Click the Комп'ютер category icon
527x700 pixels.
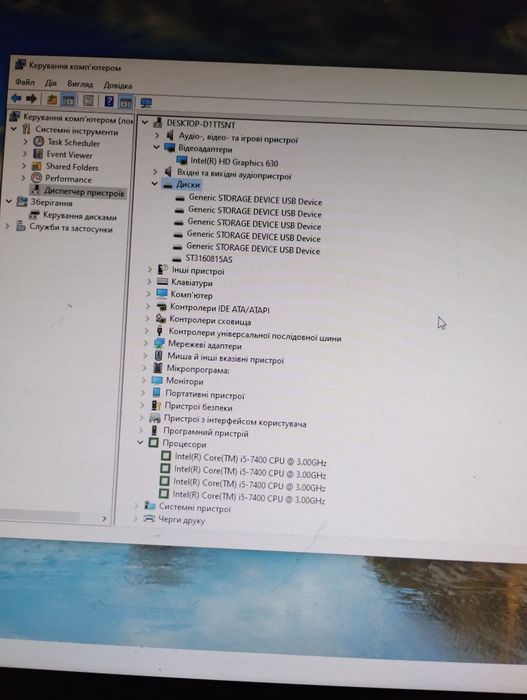point(162,294)
